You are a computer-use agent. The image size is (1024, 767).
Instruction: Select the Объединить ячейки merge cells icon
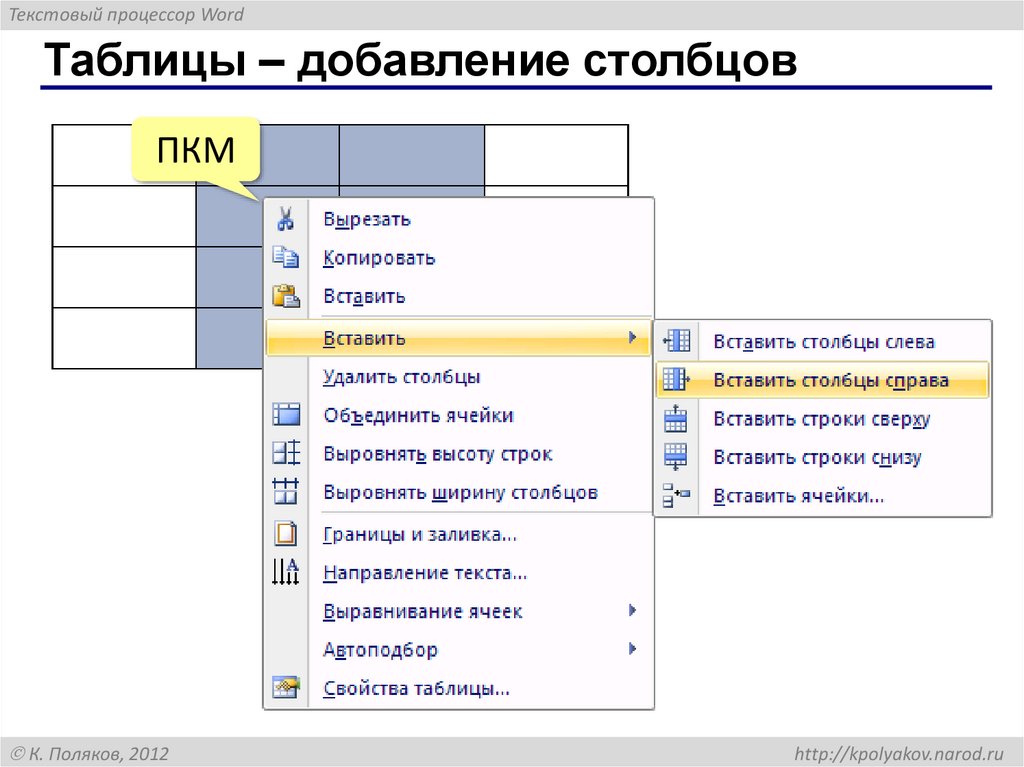(285, 414)
